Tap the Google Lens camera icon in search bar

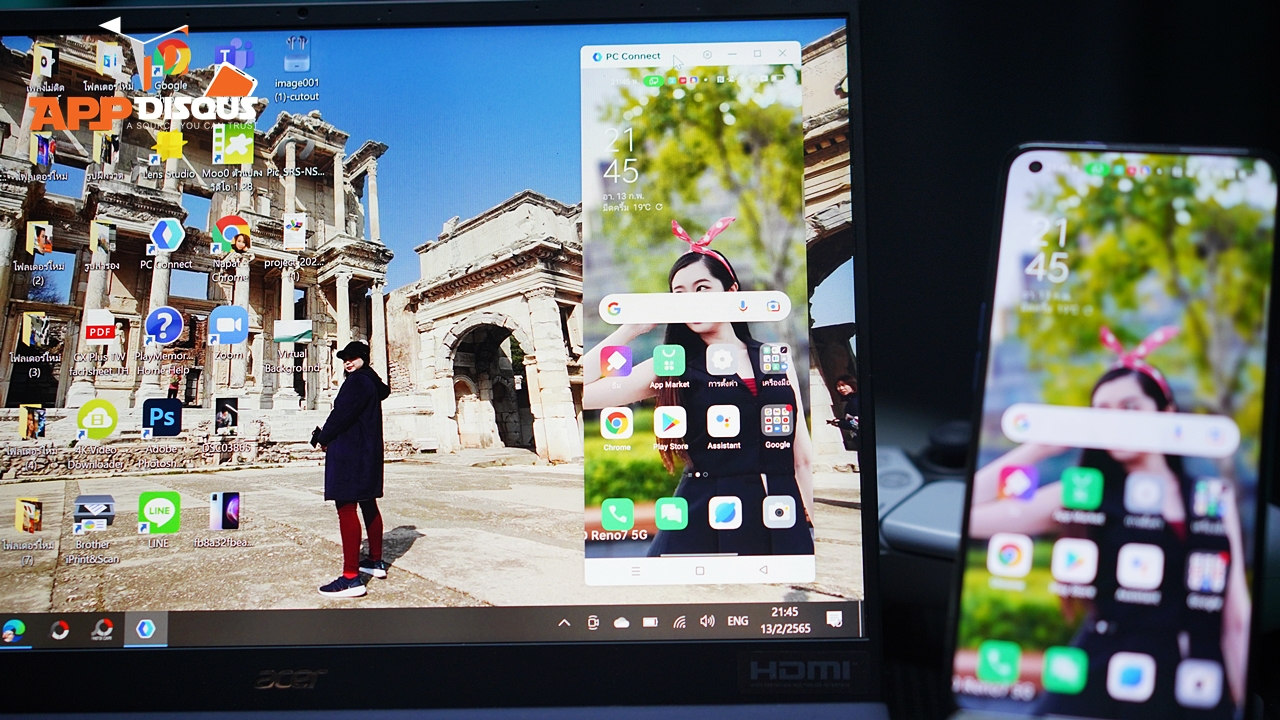coord(773,307)
